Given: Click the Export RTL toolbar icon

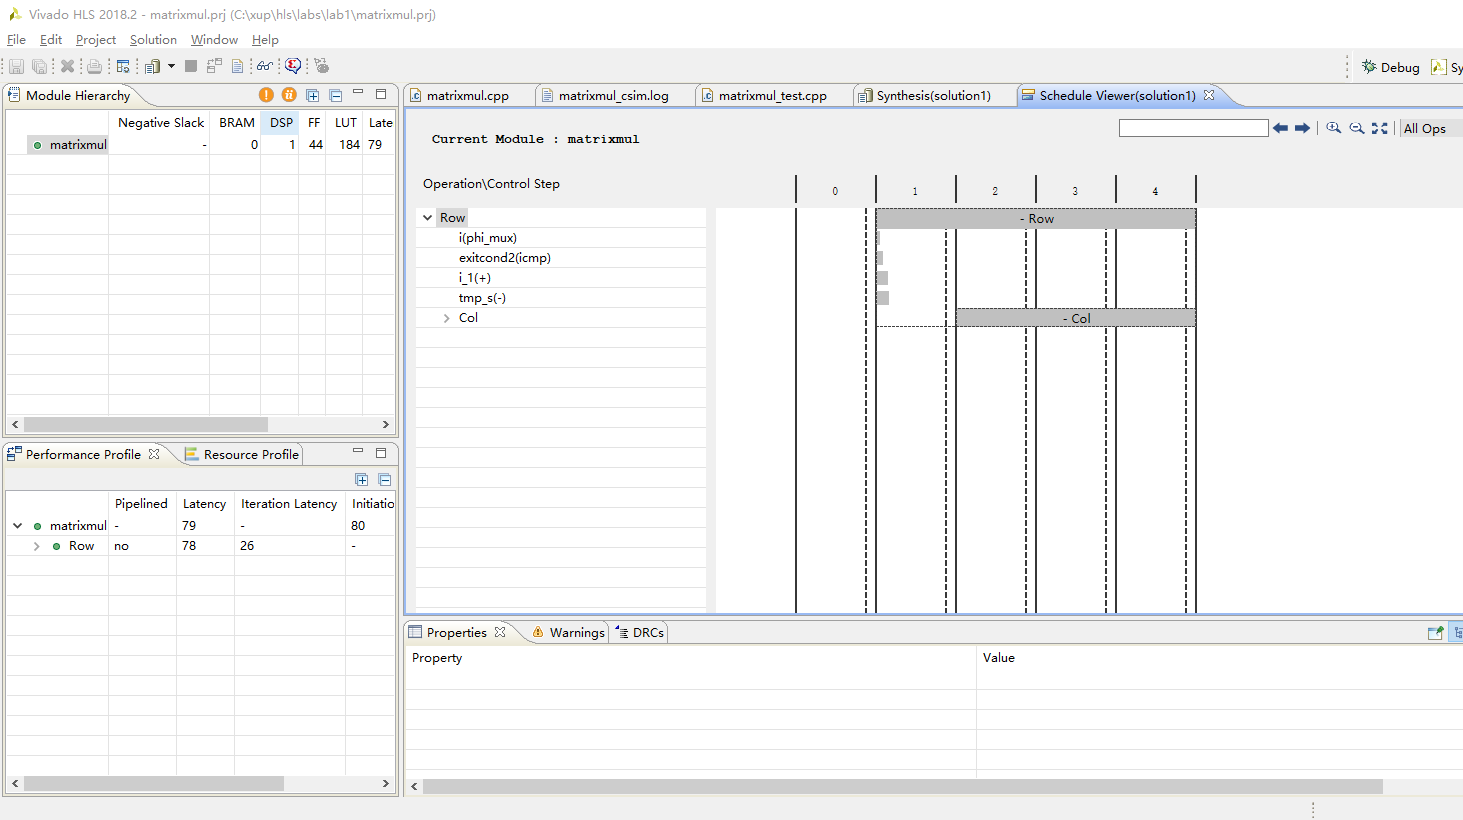Looking at the screenshot, I should click(293, 66).
